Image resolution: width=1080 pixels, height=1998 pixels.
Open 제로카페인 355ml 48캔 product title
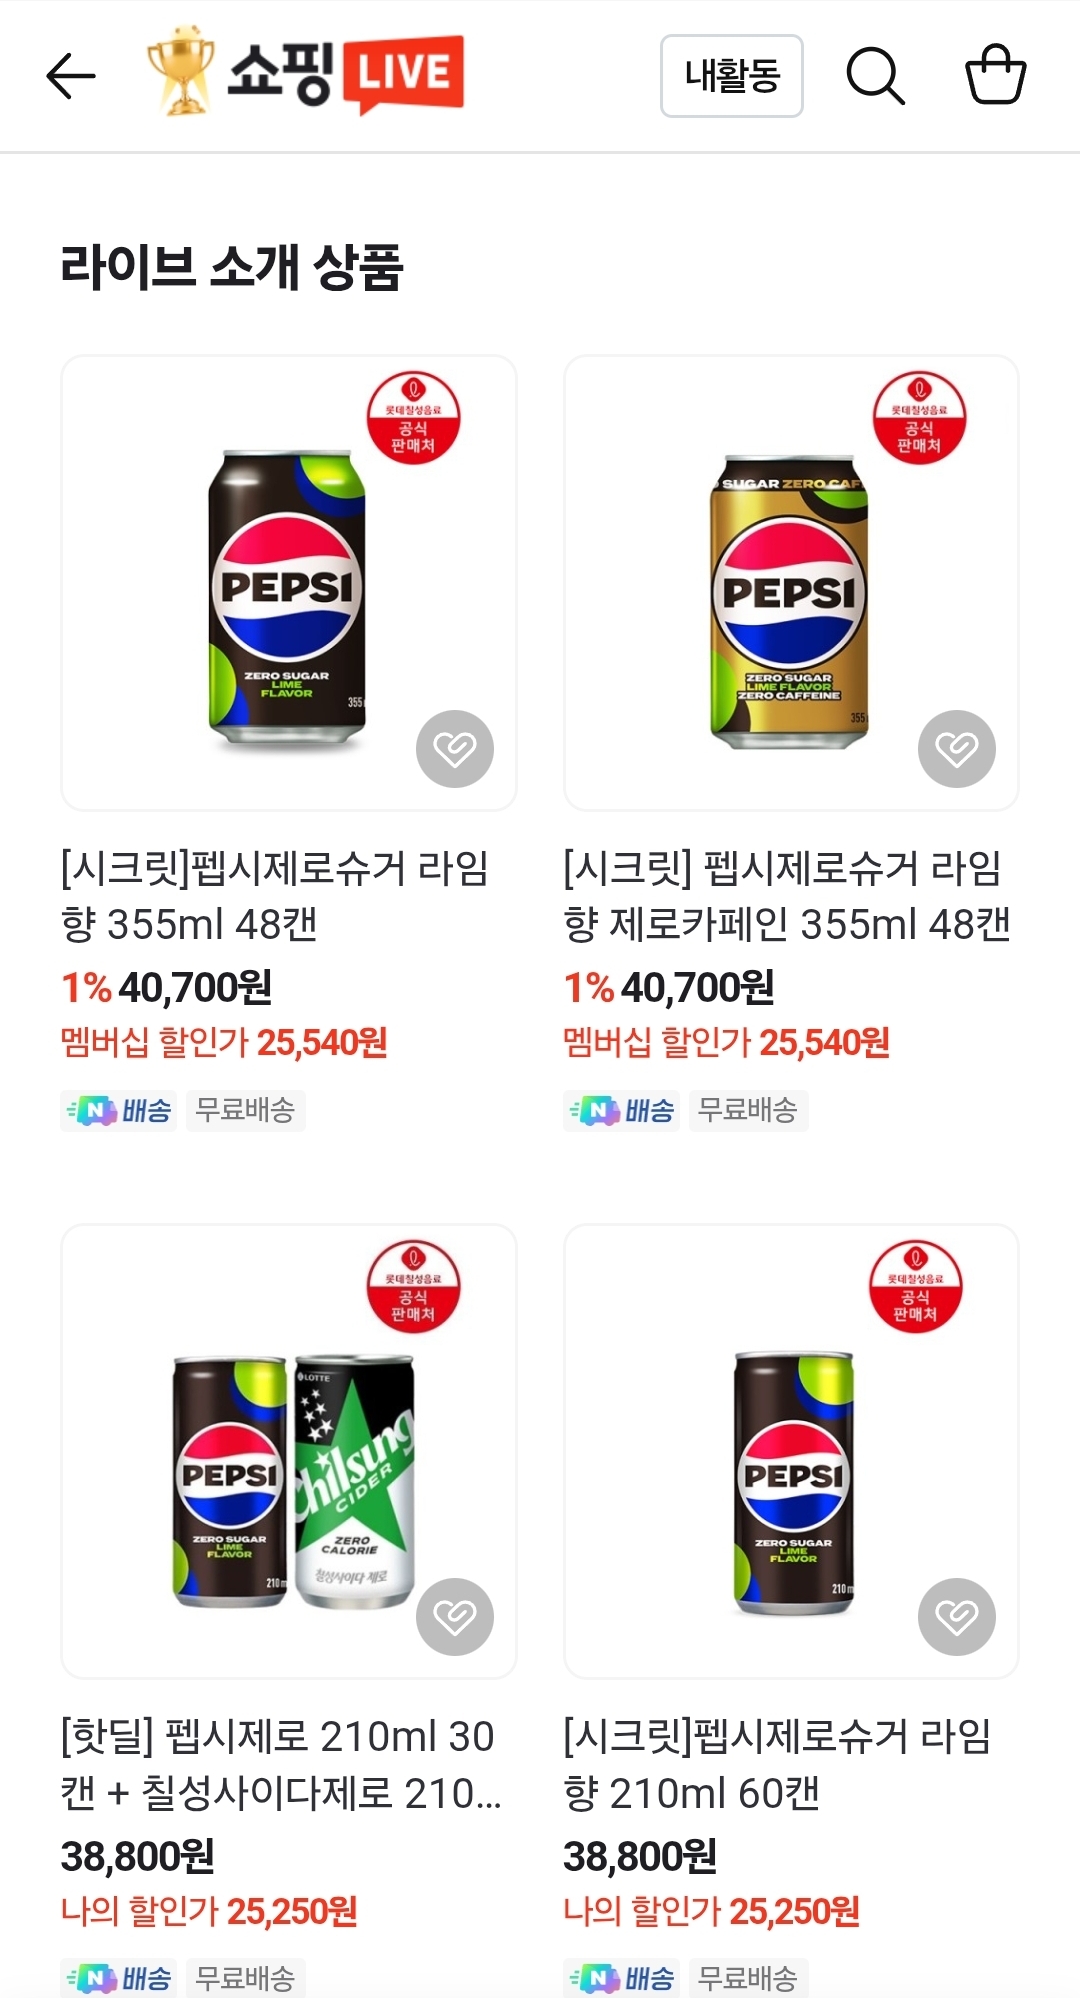pyautogui.click(x=787, y=896)
